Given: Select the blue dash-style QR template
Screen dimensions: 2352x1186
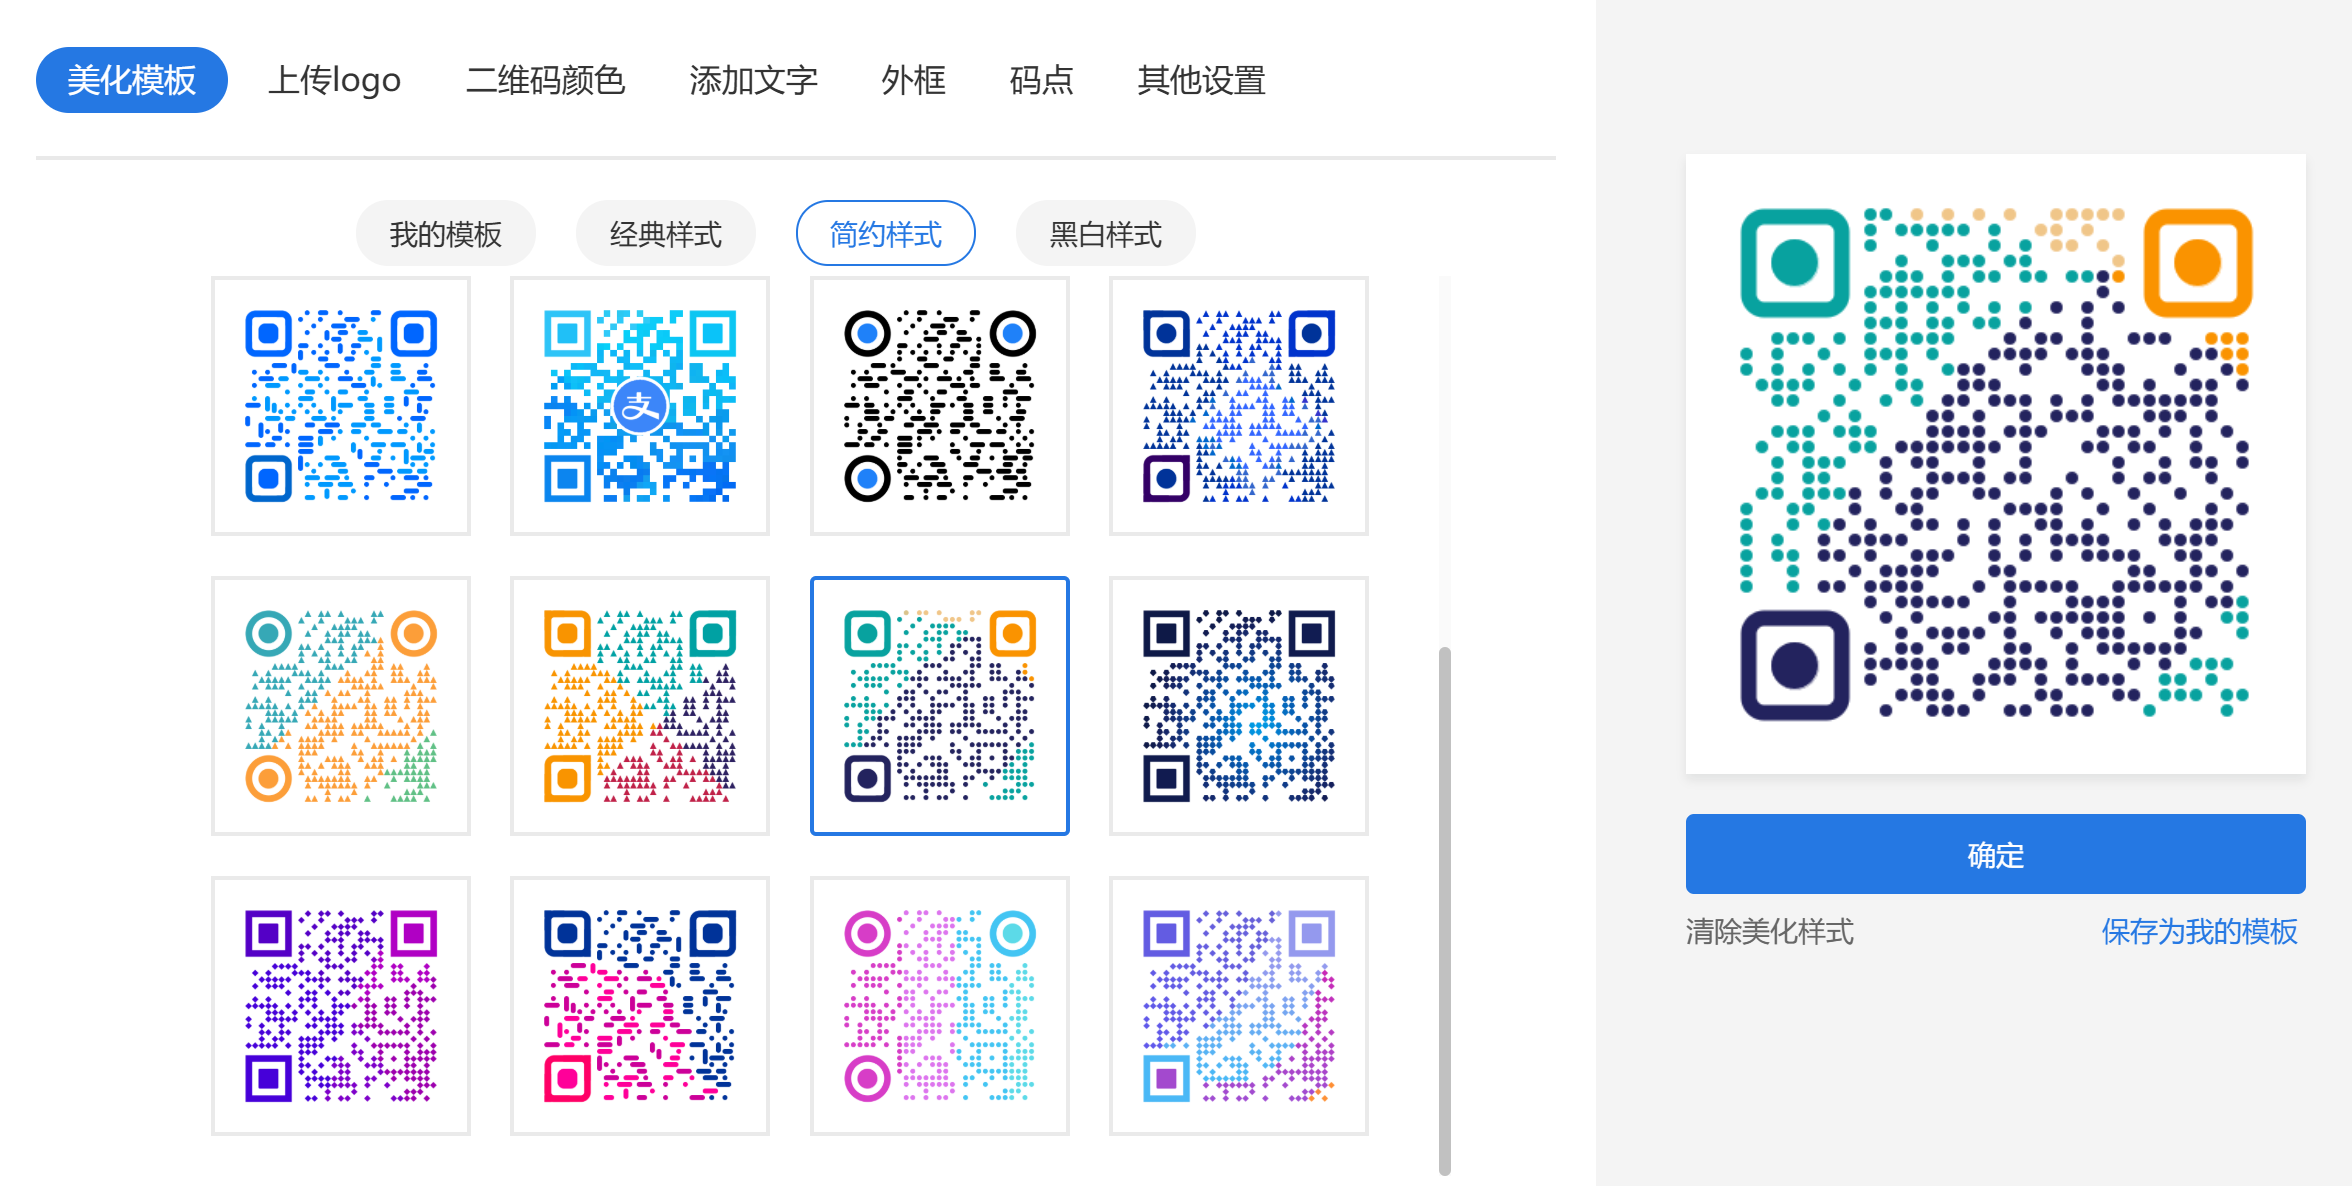Looking at the screenshot, I should (x=340, y=406).
